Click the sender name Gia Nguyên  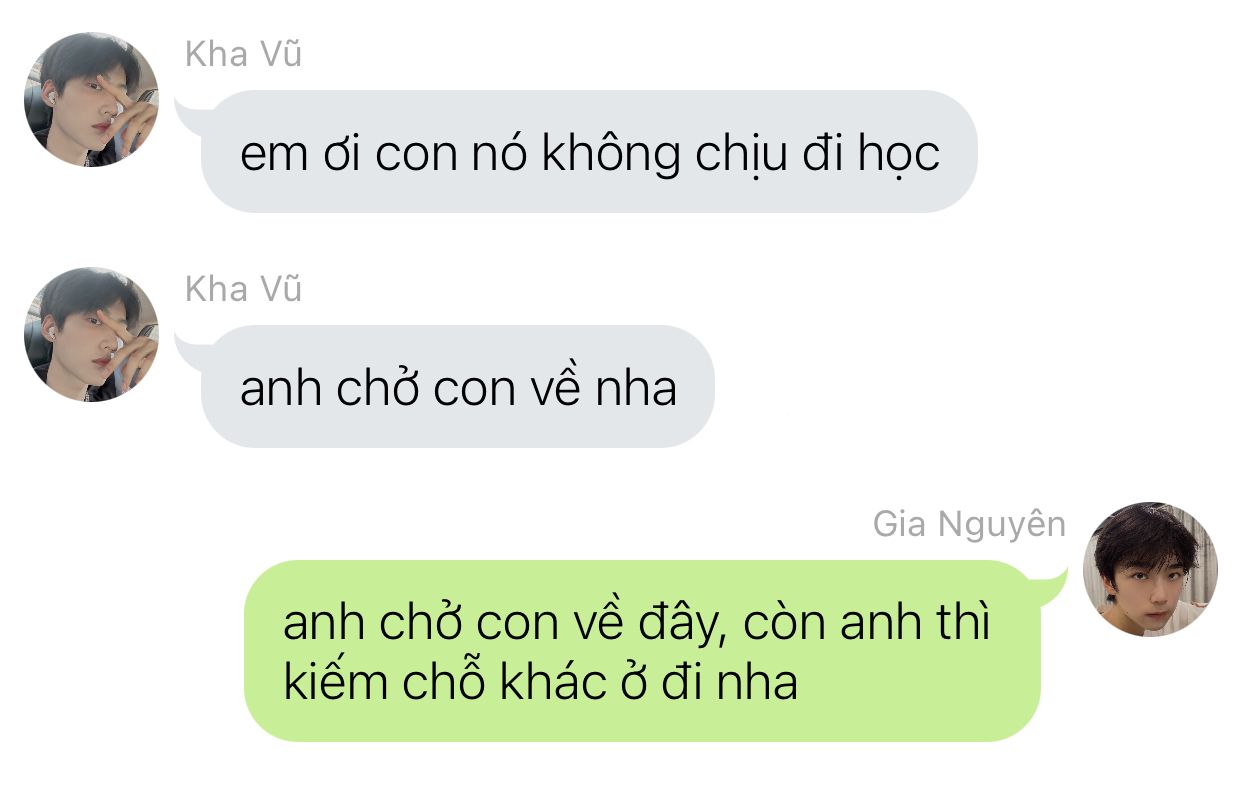(x=969, y=524)
